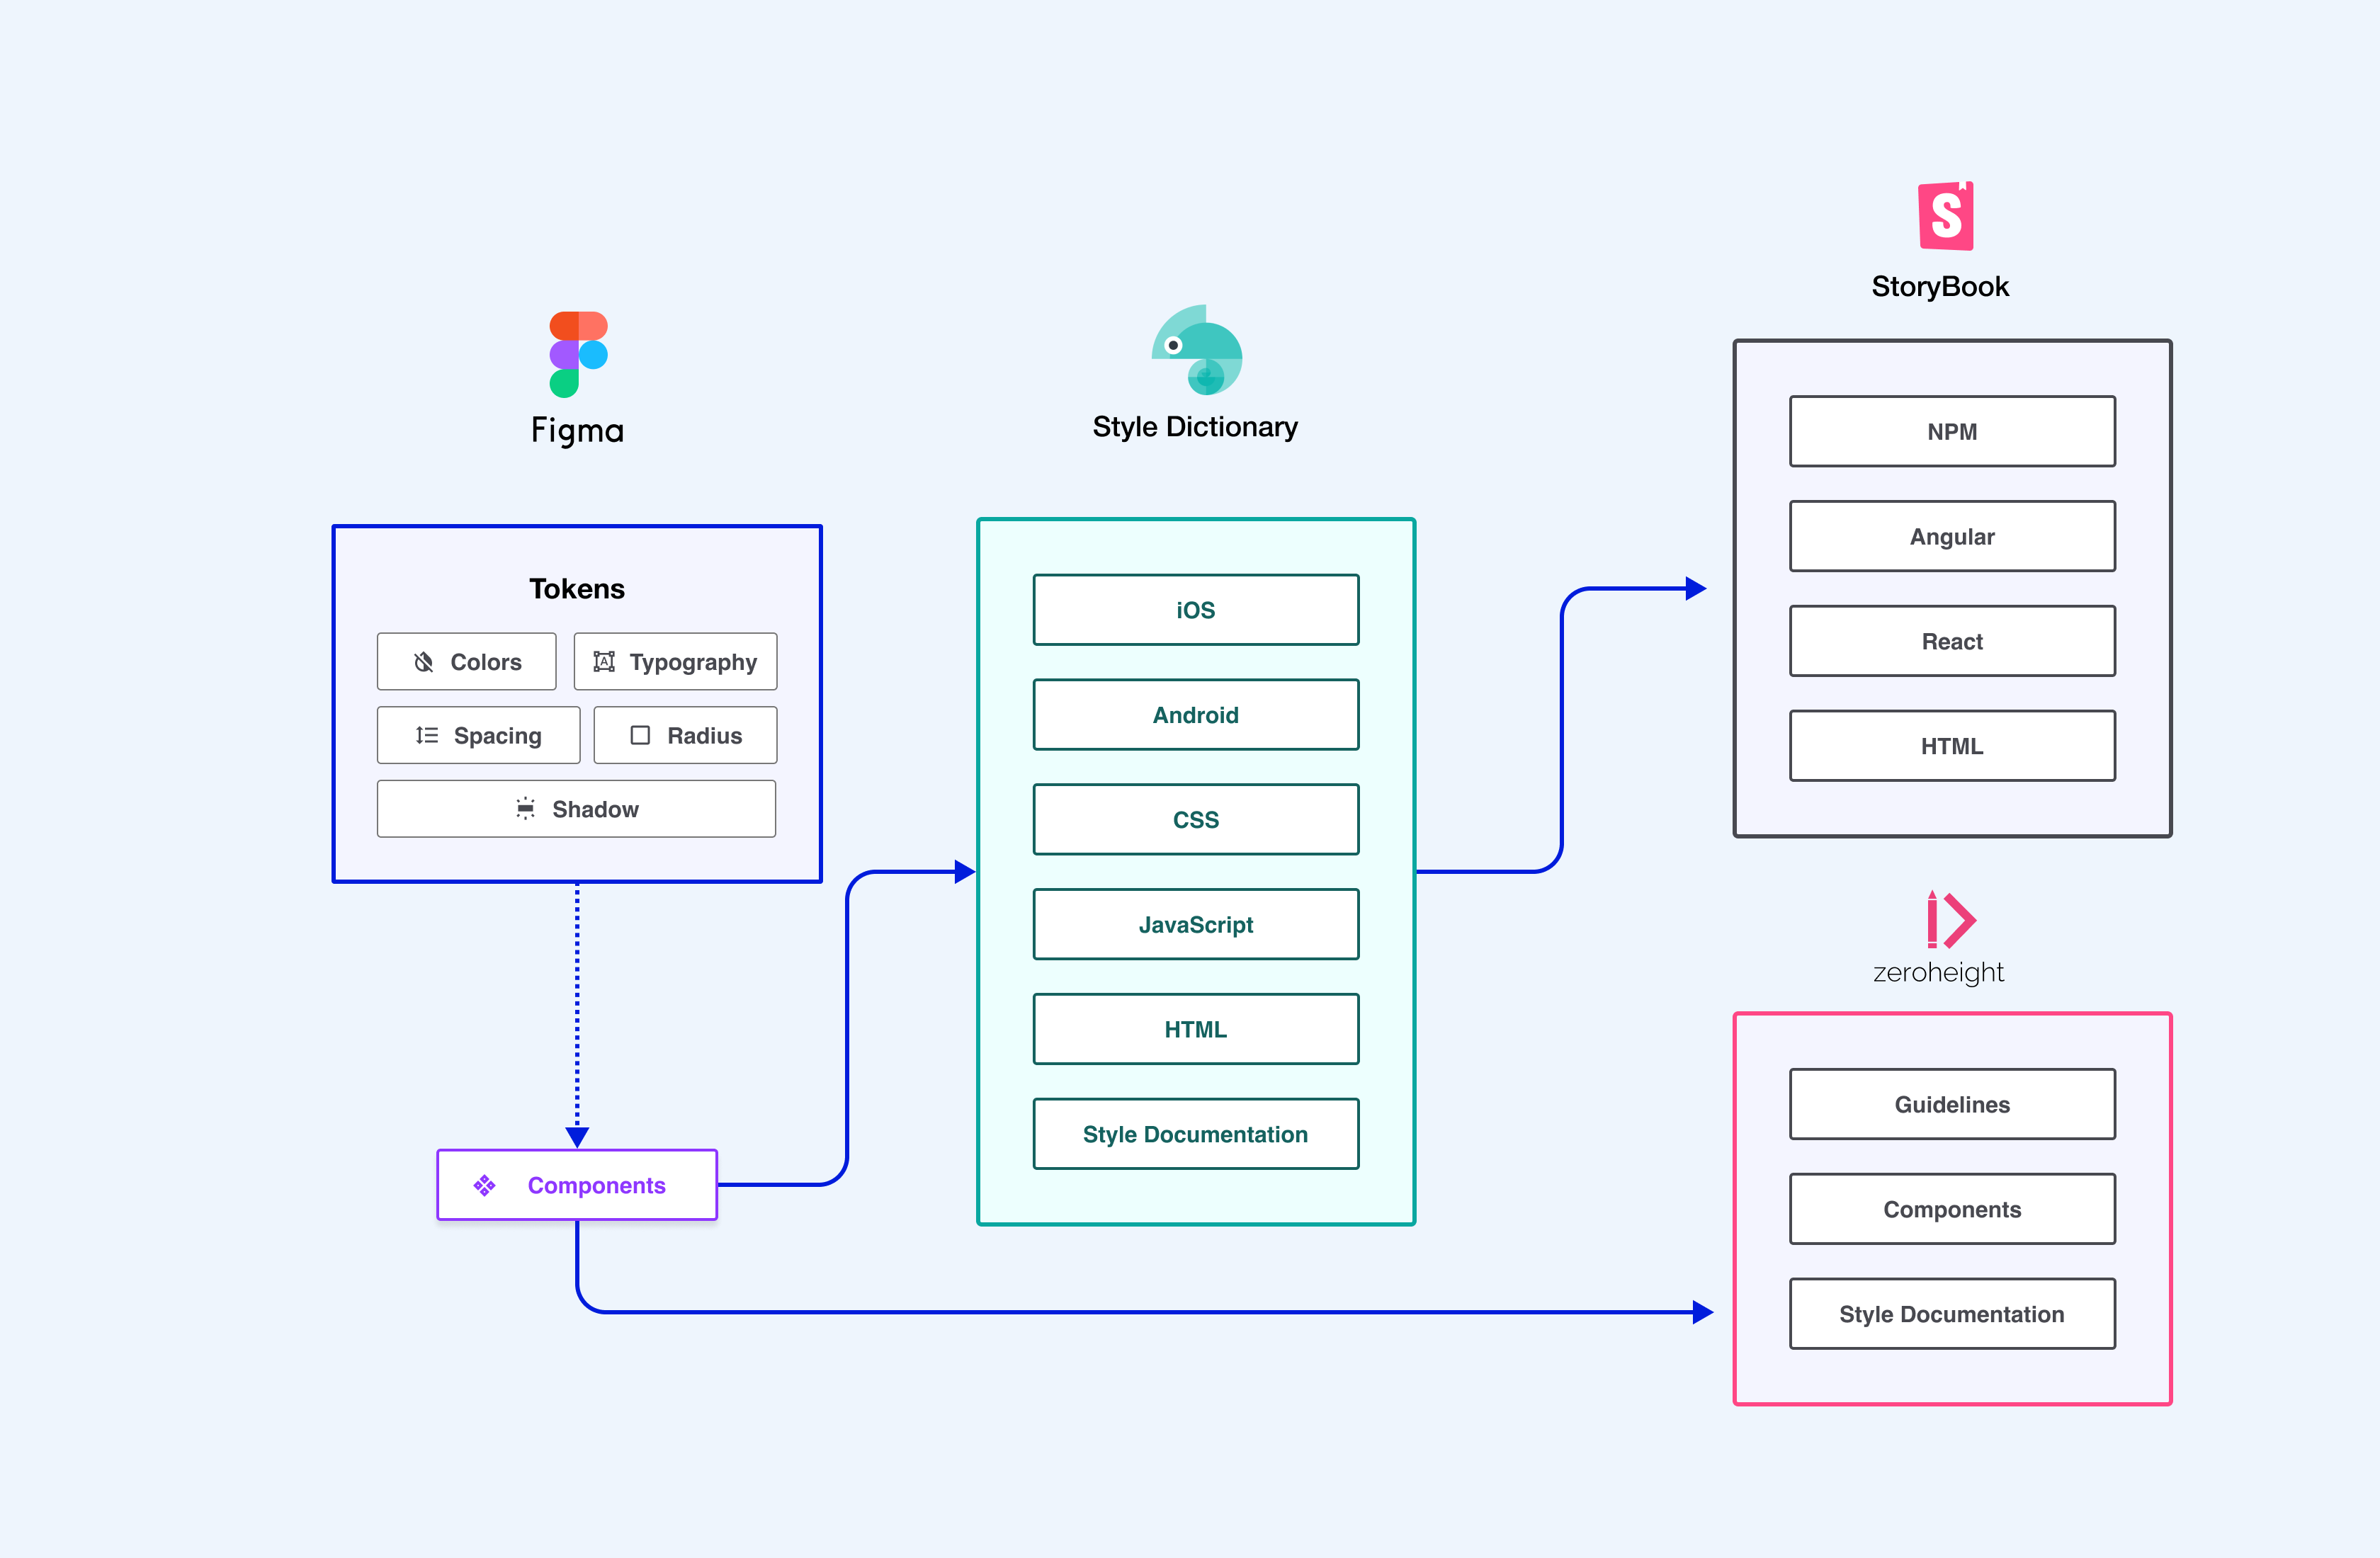This screenshot has height=1558, width=2380.
Task: Click the Style Dictionary chameleon logo
Action: pyautogui.click(x=1197, y=350)
